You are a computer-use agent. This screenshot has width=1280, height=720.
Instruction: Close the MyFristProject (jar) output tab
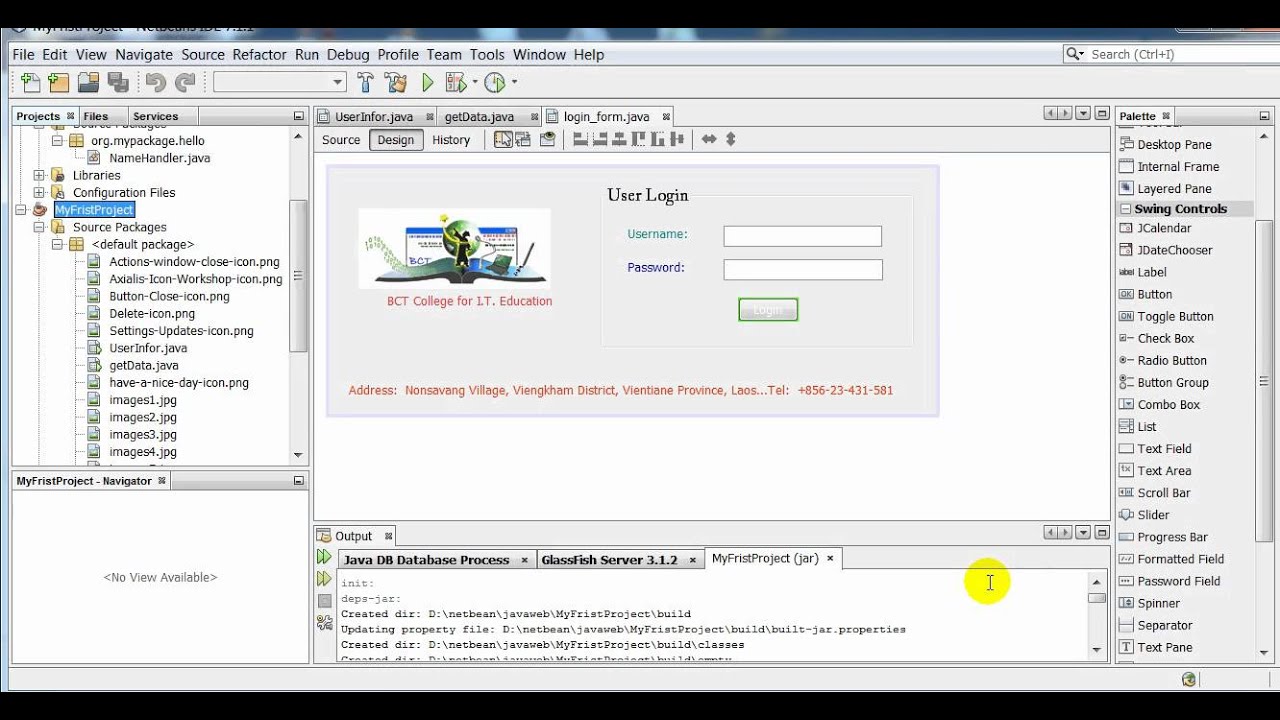pos(830,558)
